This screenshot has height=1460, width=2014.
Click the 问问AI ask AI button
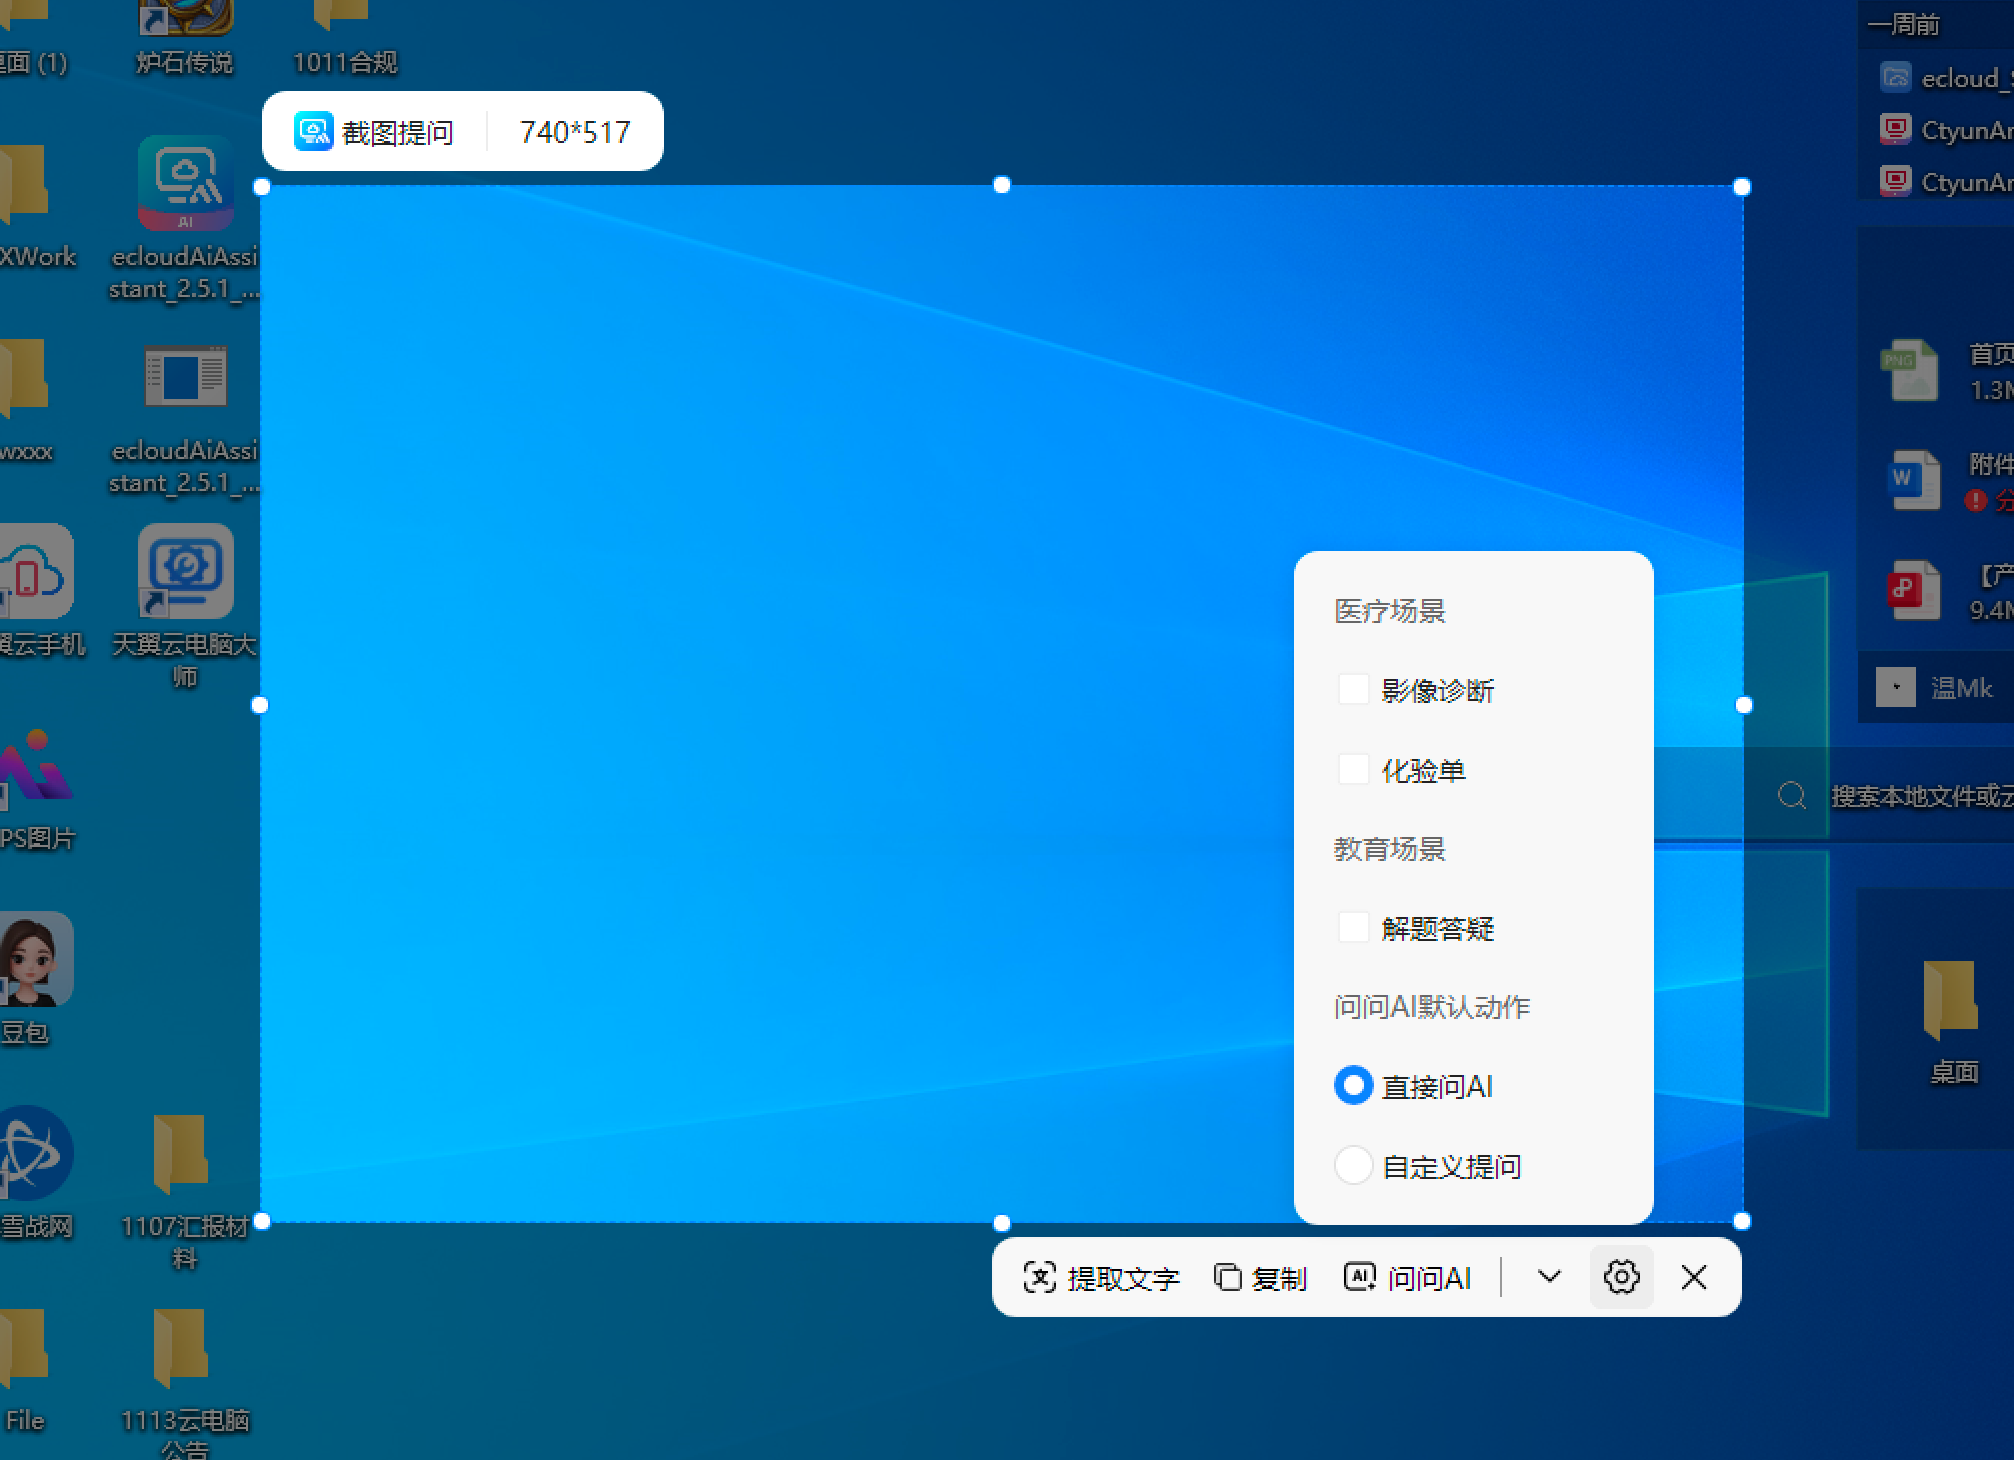1408,1277
